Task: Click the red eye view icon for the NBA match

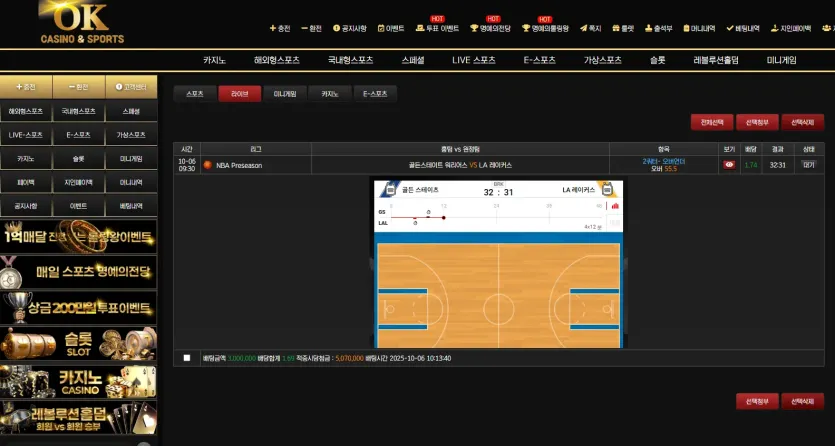Action: 729,165
